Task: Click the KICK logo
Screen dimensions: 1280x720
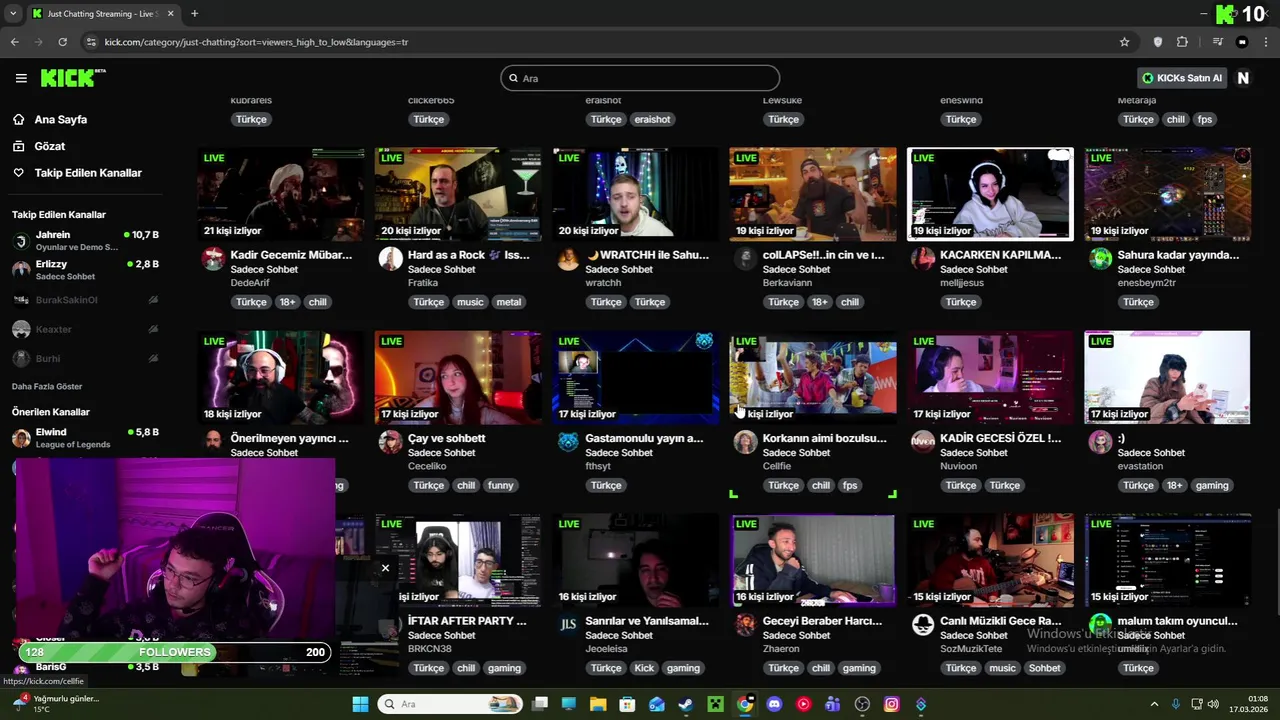Action: click(72, 78)
